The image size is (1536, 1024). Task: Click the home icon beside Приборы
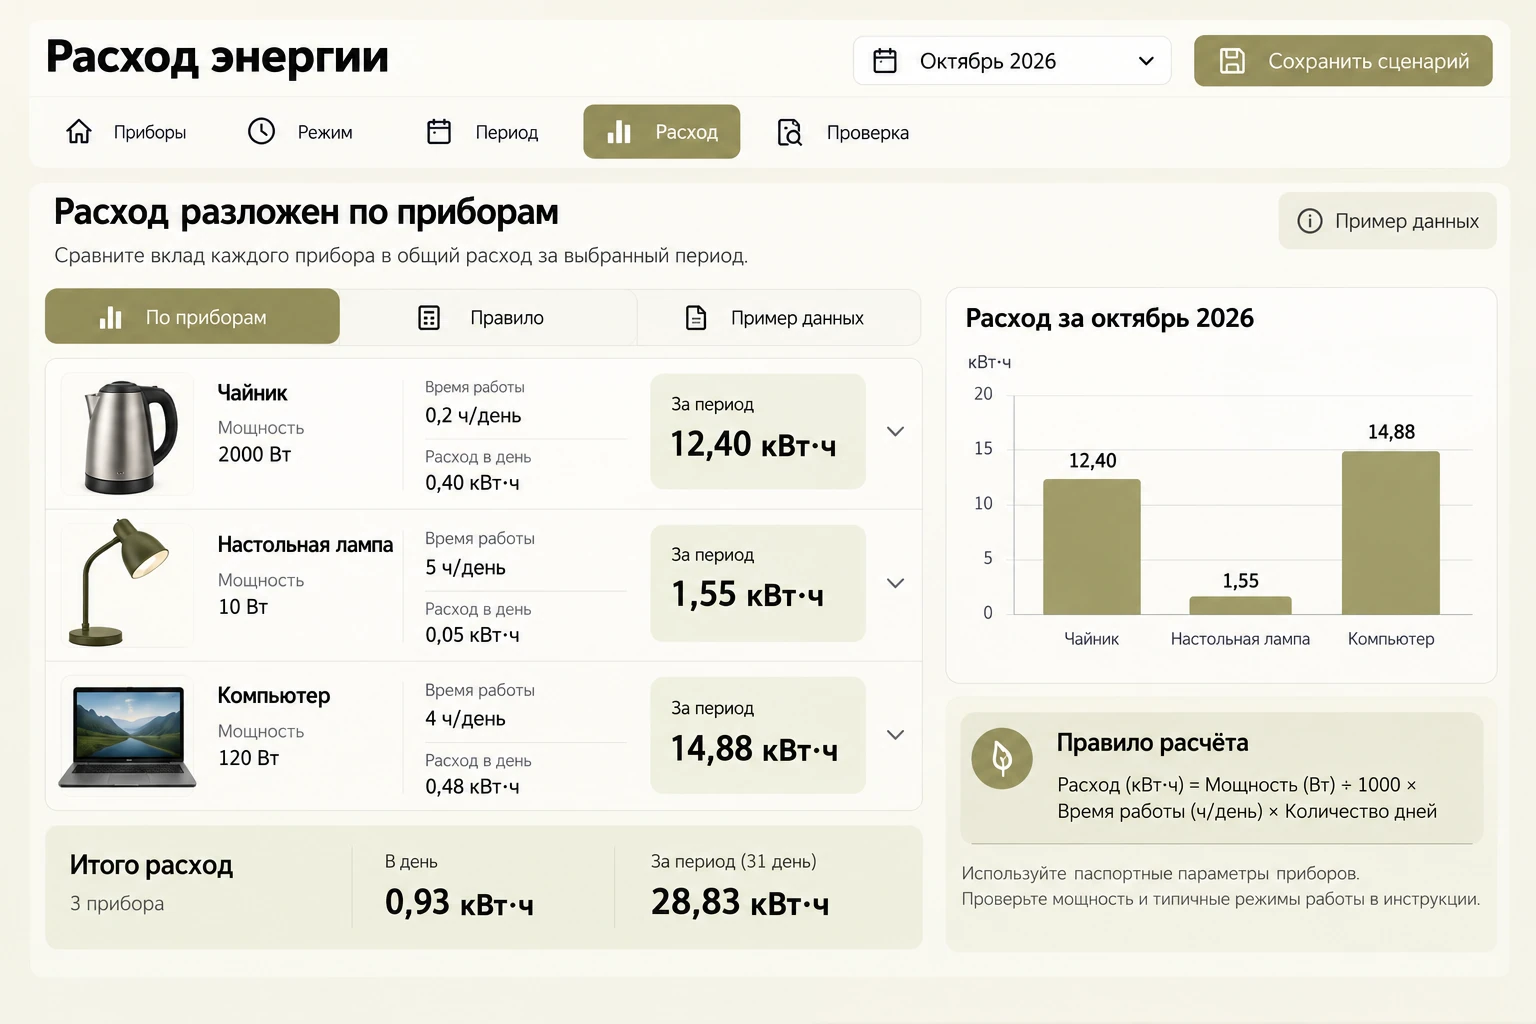point(79,132)
